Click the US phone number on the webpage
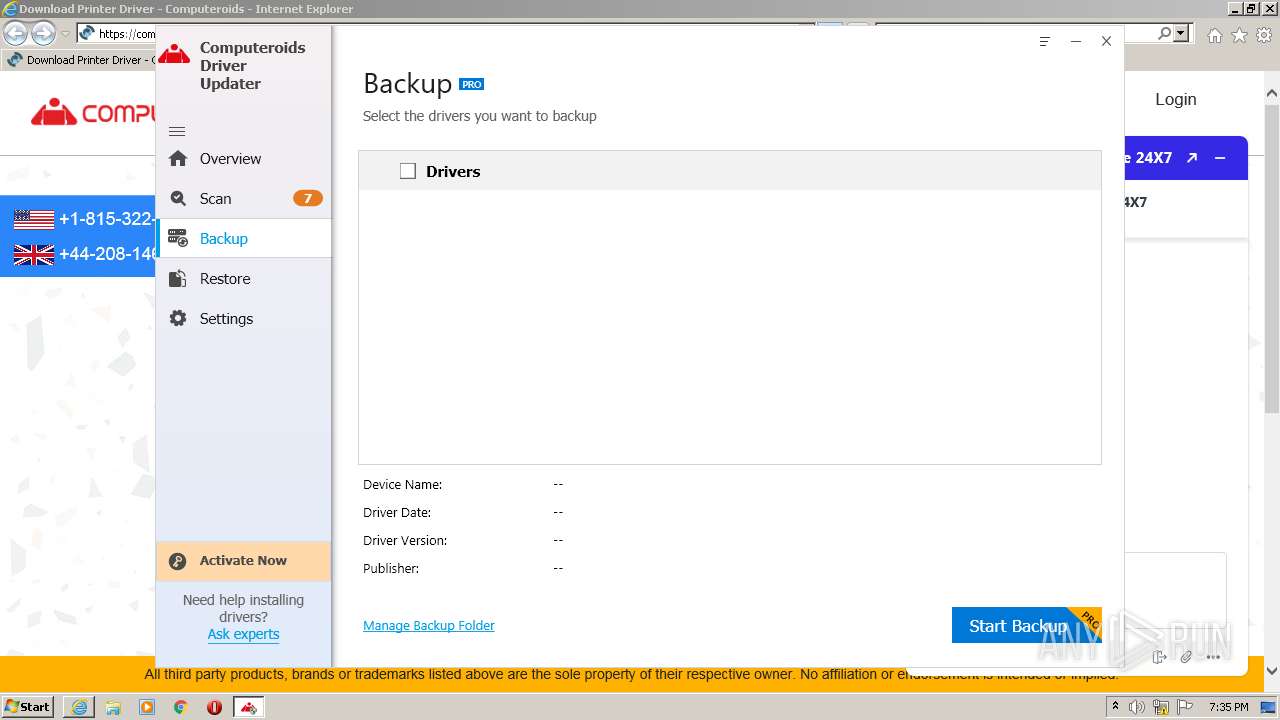Screen dimensions: 1280x720 [107, 219]
